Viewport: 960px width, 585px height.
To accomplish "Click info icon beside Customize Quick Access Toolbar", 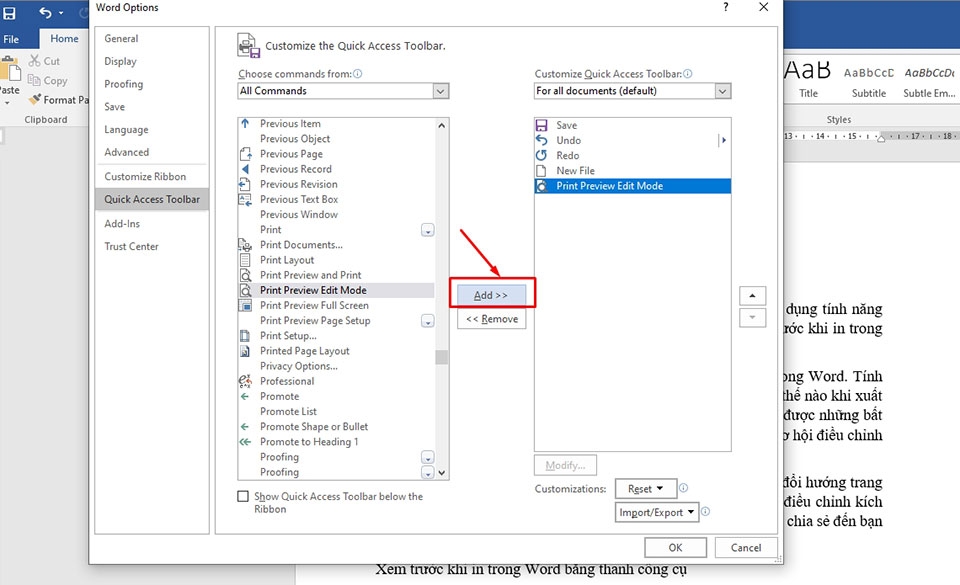I will [688, 73].
